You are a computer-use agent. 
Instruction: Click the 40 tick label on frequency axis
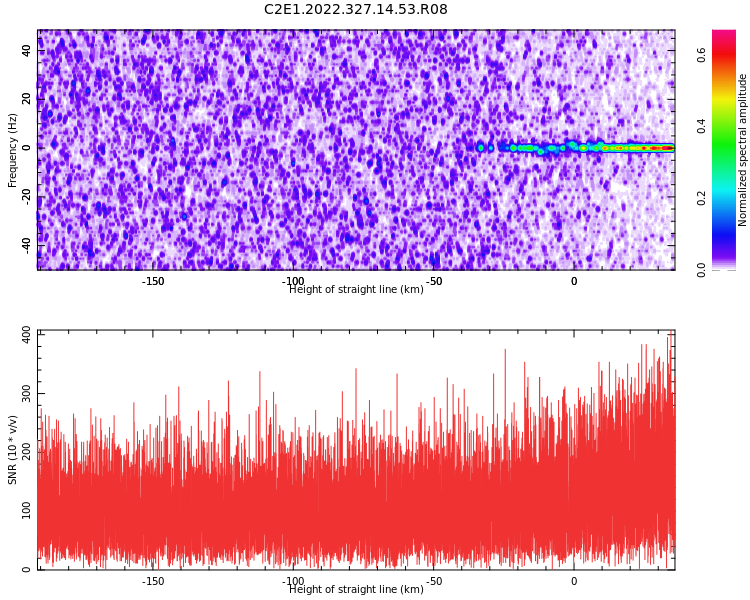27,50
